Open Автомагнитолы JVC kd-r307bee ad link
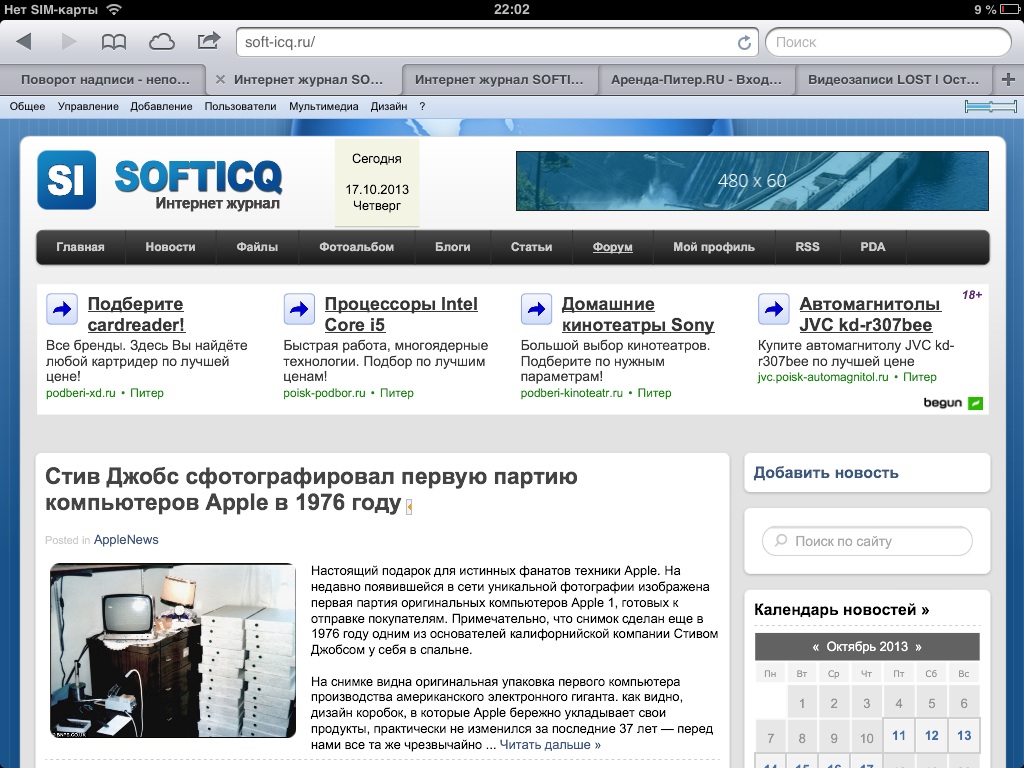1024x768 pixels. (x=870, y=314)
